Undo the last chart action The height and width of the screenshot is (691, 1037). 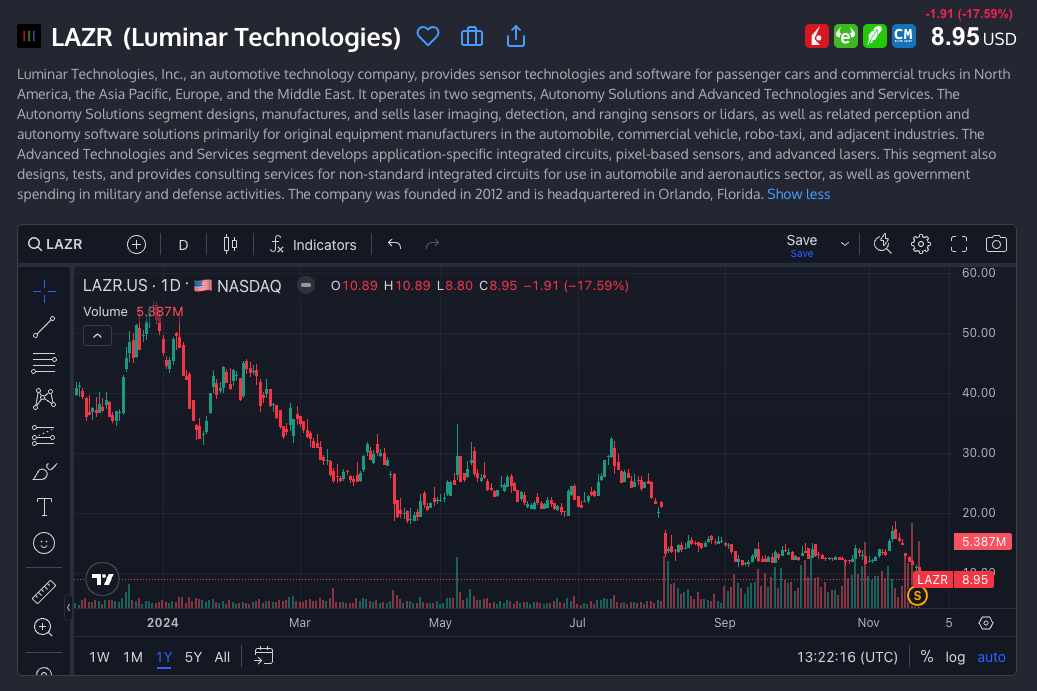[395, 245]
